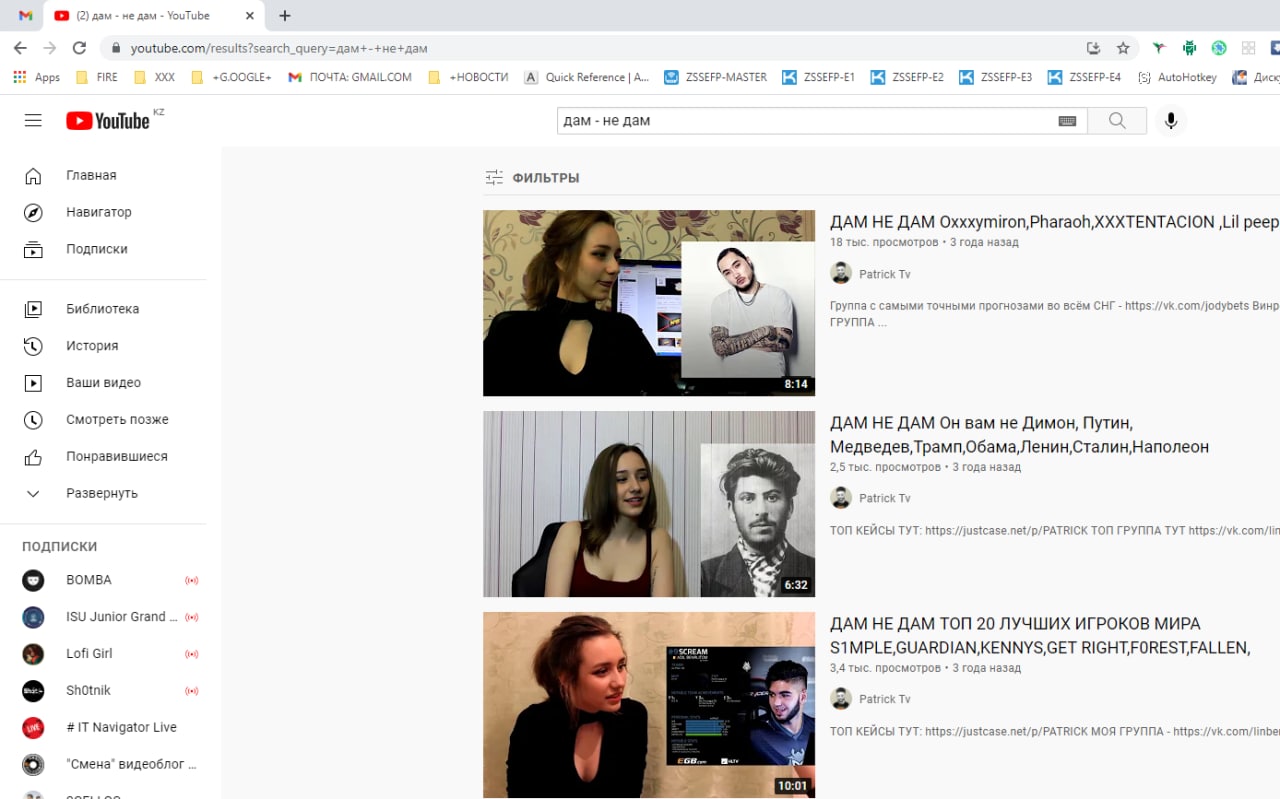1280x799 pixels.
Task: Open Quick Reference bookmark
Action: 587,77
